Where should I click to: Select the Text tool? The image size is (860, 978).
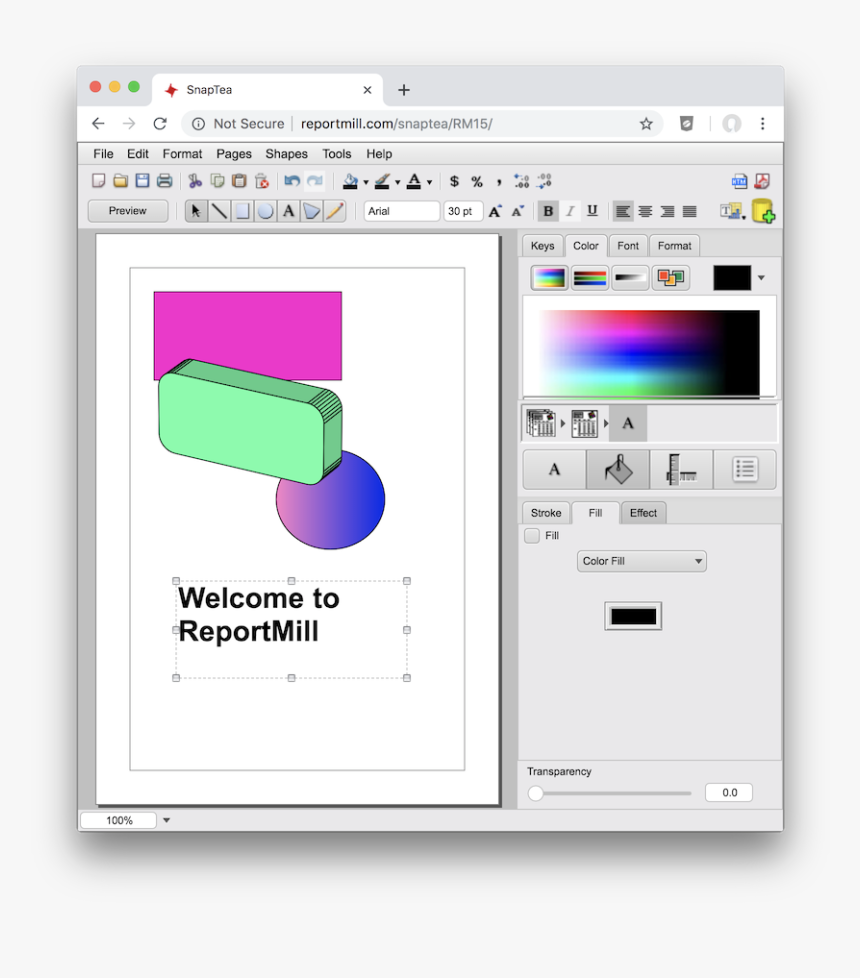[288, 211]
